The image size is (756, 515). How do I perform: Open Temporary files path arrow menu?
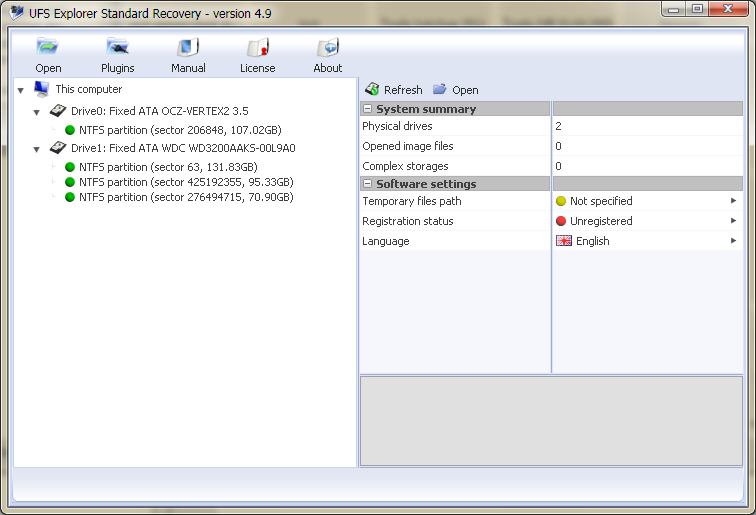tap(733, 201)
